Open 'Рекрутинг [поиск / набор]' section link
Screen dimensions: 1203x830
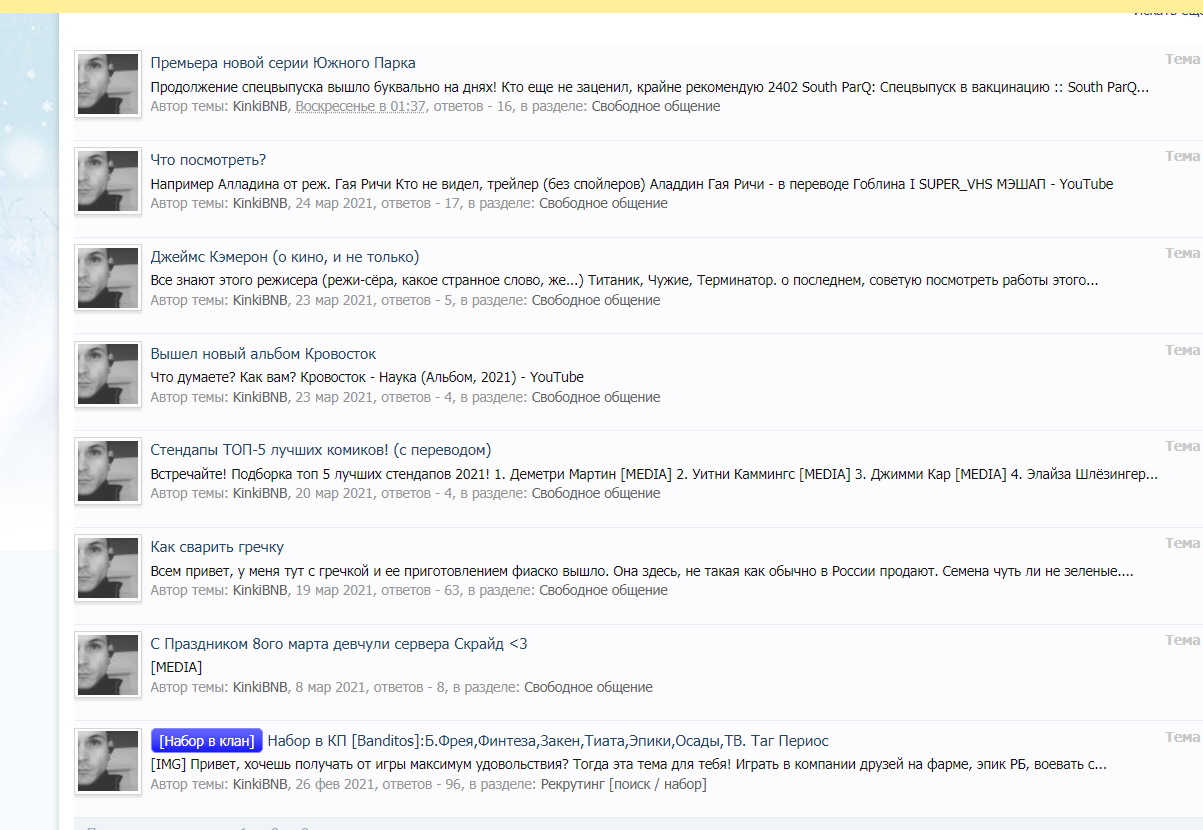(623, 785)
